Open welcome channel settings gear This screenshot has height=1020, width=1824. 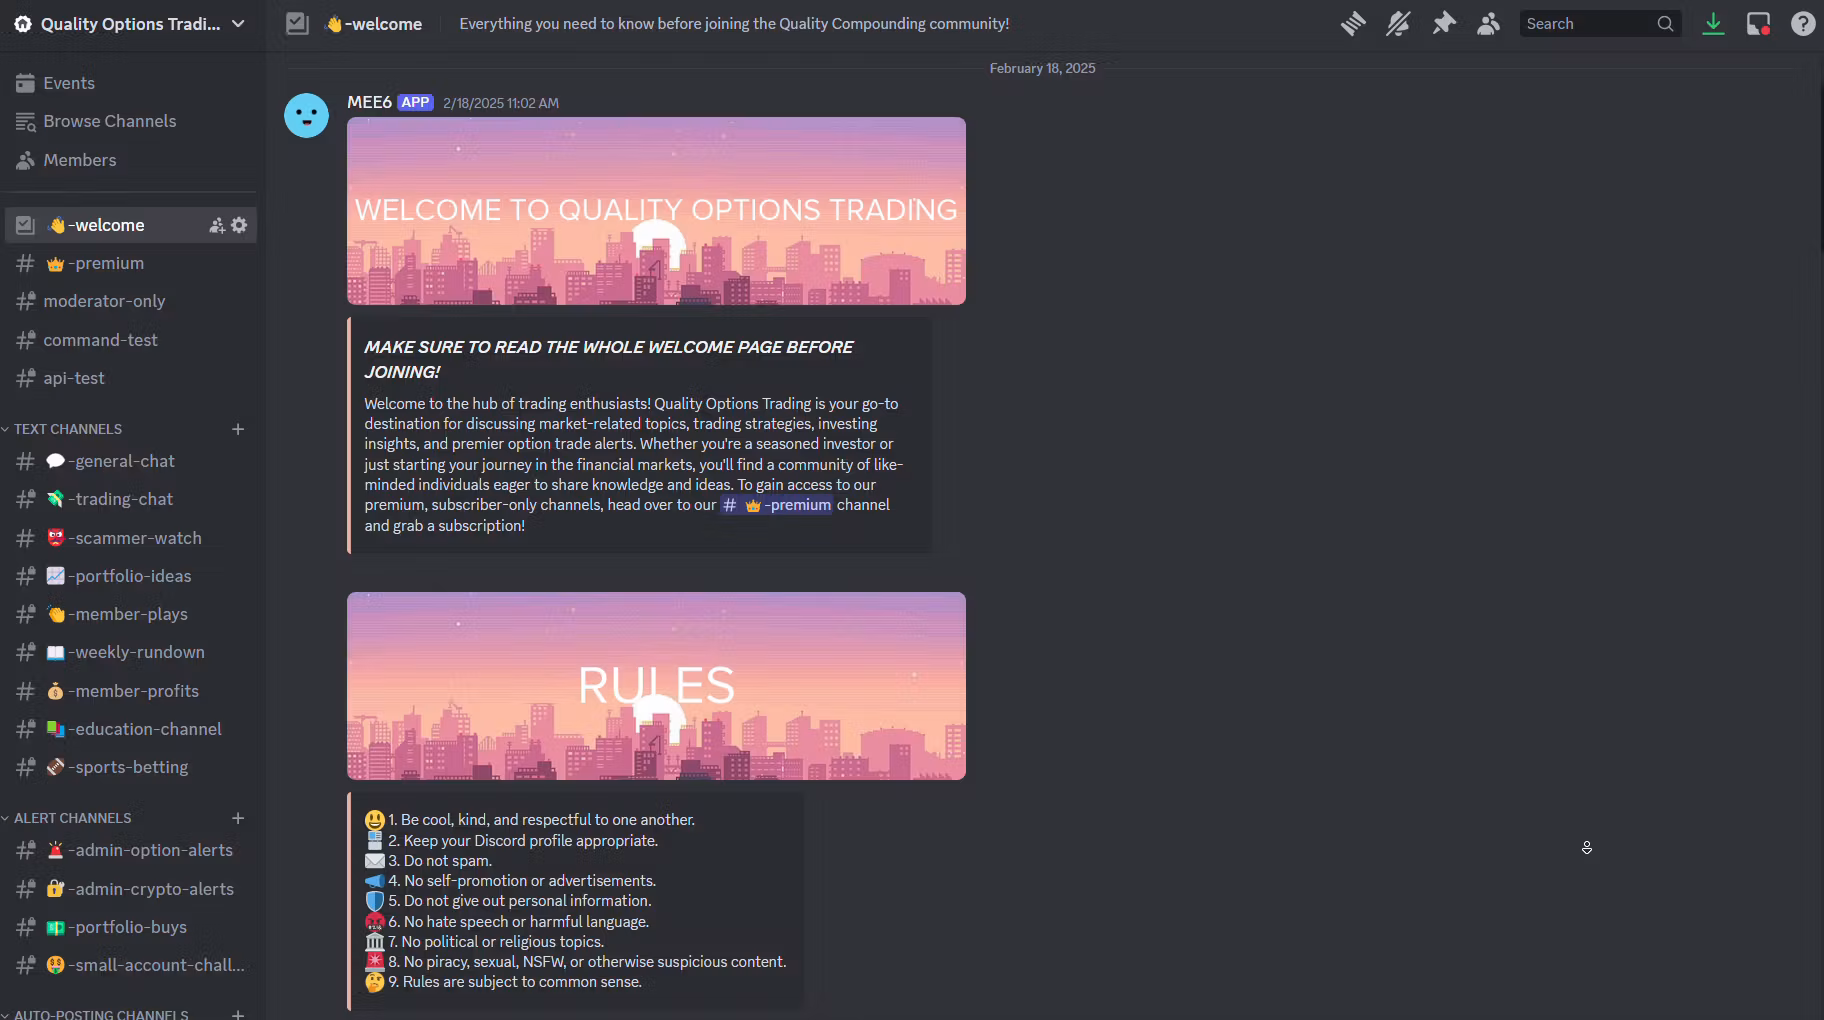pos(239,225)
